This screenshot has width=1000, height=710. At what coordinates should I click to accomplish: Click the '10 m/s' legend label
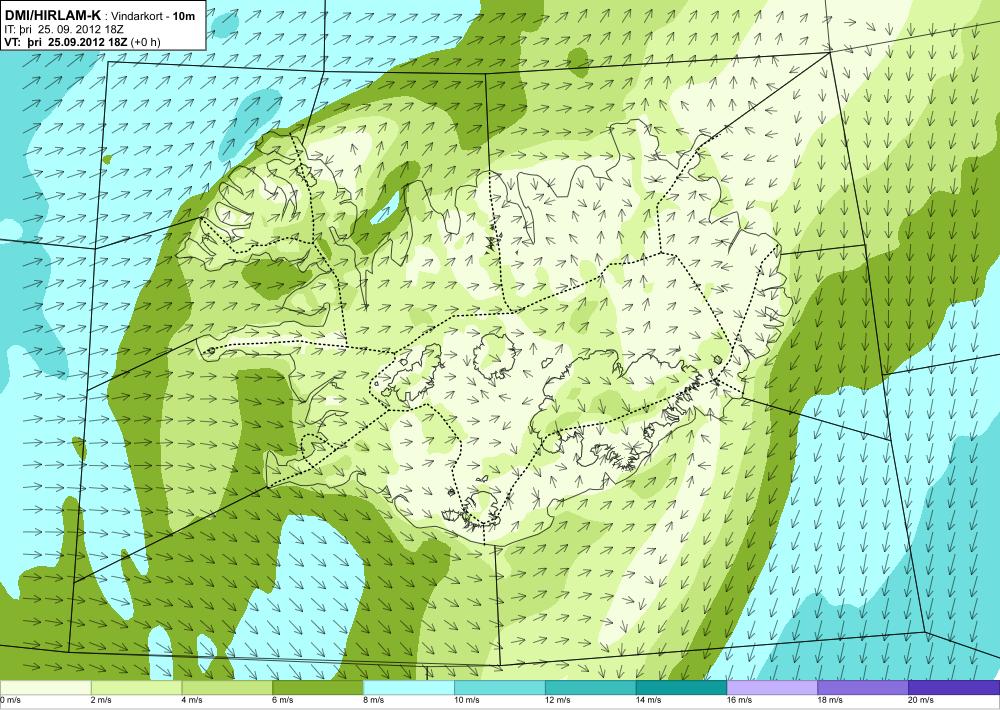[x=467, y=700]
